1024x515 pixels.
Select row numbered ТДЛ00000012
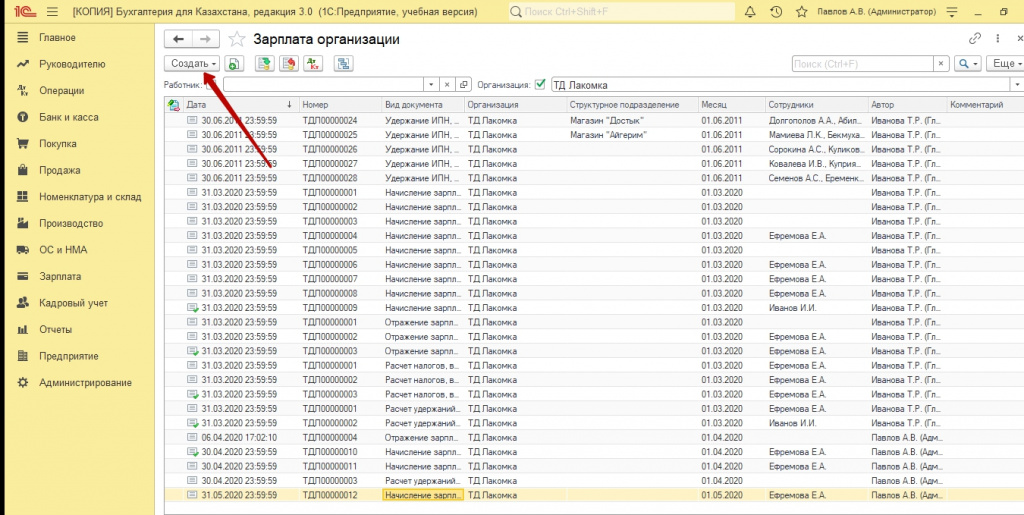point(593,495)
